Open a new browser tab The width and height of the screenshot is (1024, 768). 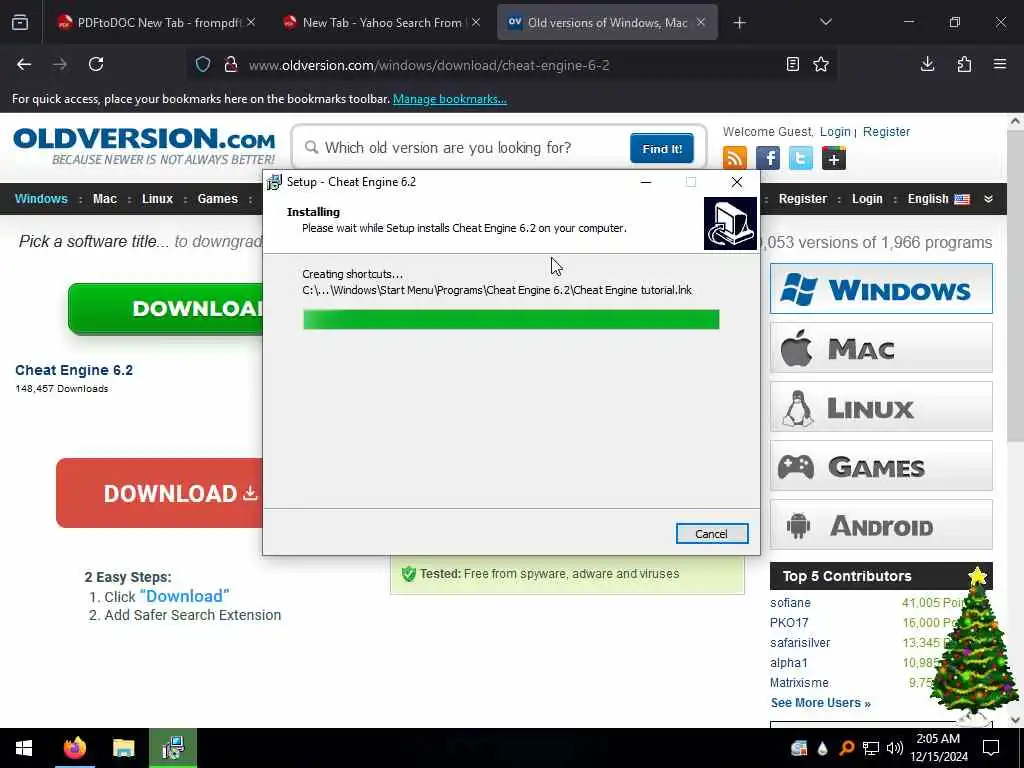[739, 23]
